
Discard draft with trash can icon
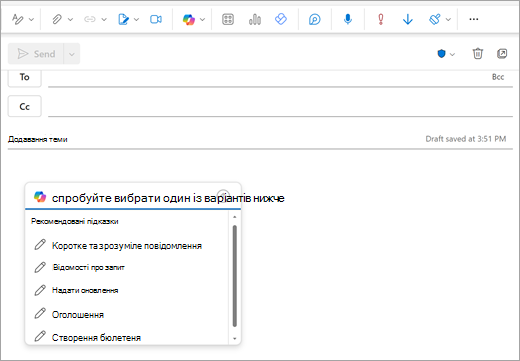pyautogui.click(x=478, y=53)
